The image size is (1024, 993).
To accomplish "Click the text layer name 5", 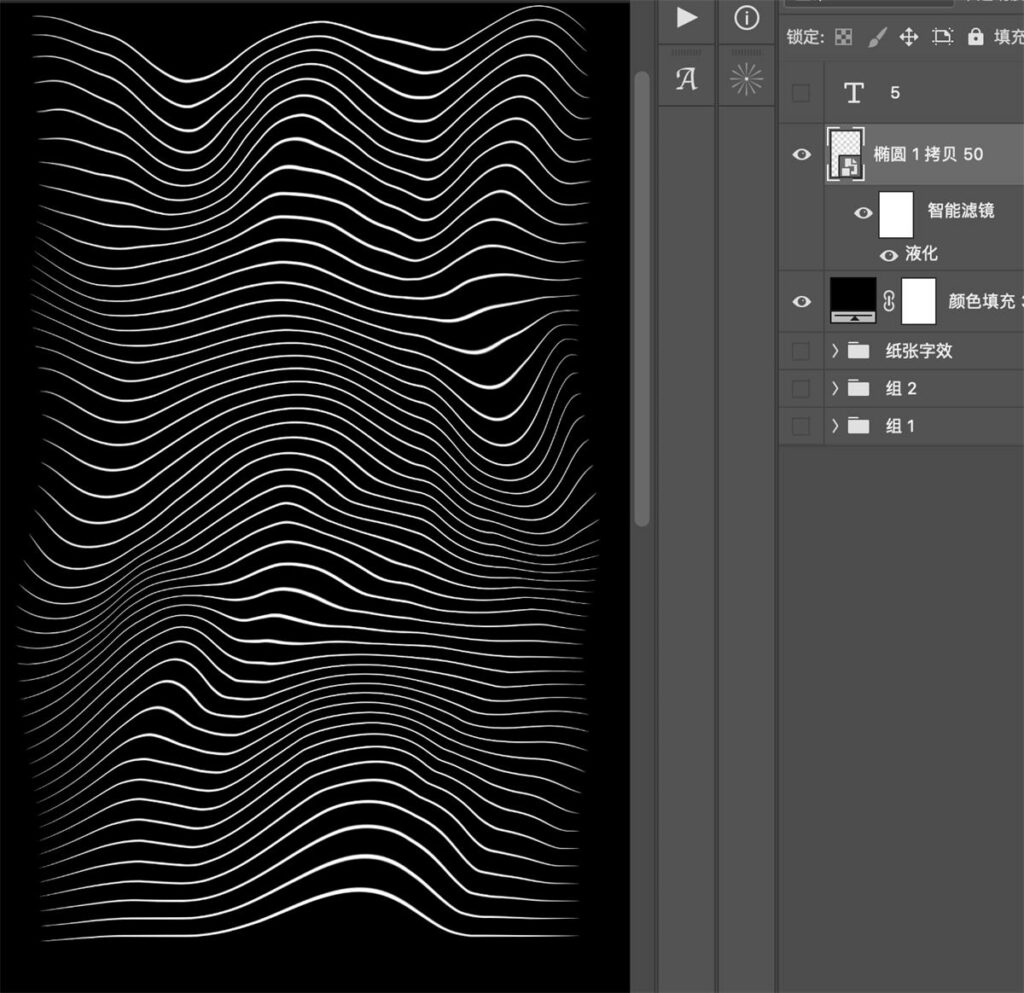I will pos(895,93).
